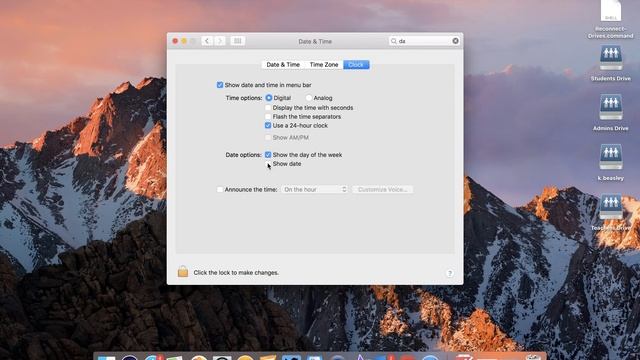The width and height of the screenshot is (640, 360).
Task: Select the Clock tab
Action: (356, 64)
